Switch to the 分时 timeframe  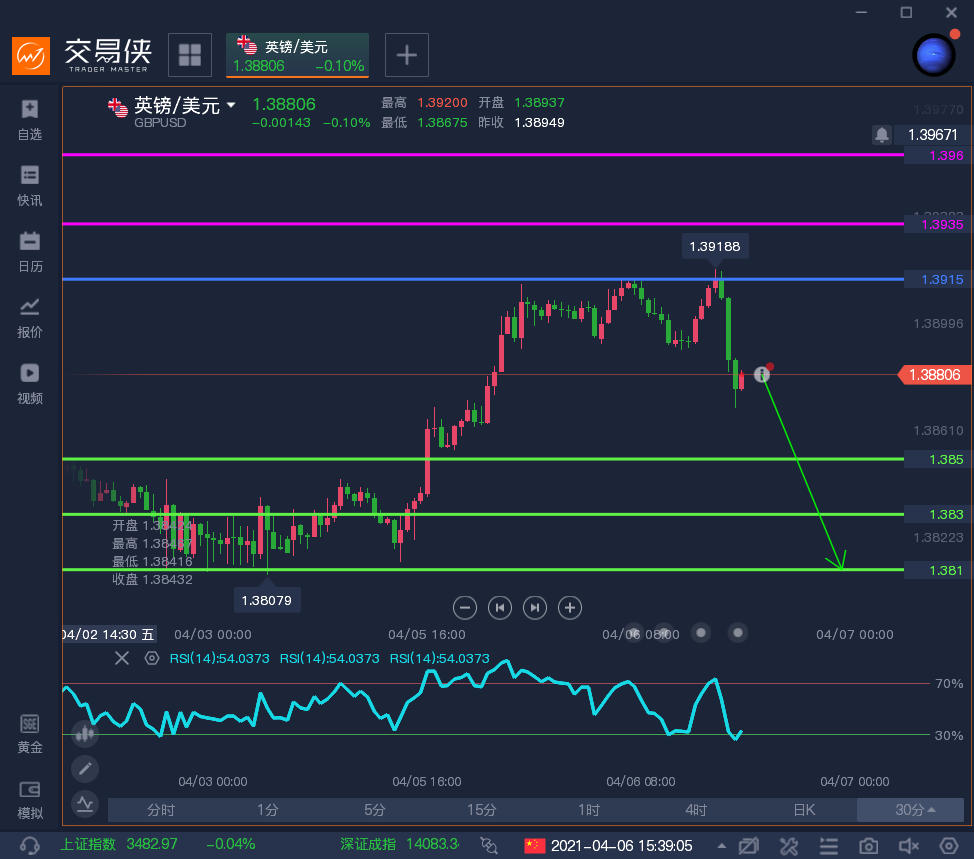[161, 810]
